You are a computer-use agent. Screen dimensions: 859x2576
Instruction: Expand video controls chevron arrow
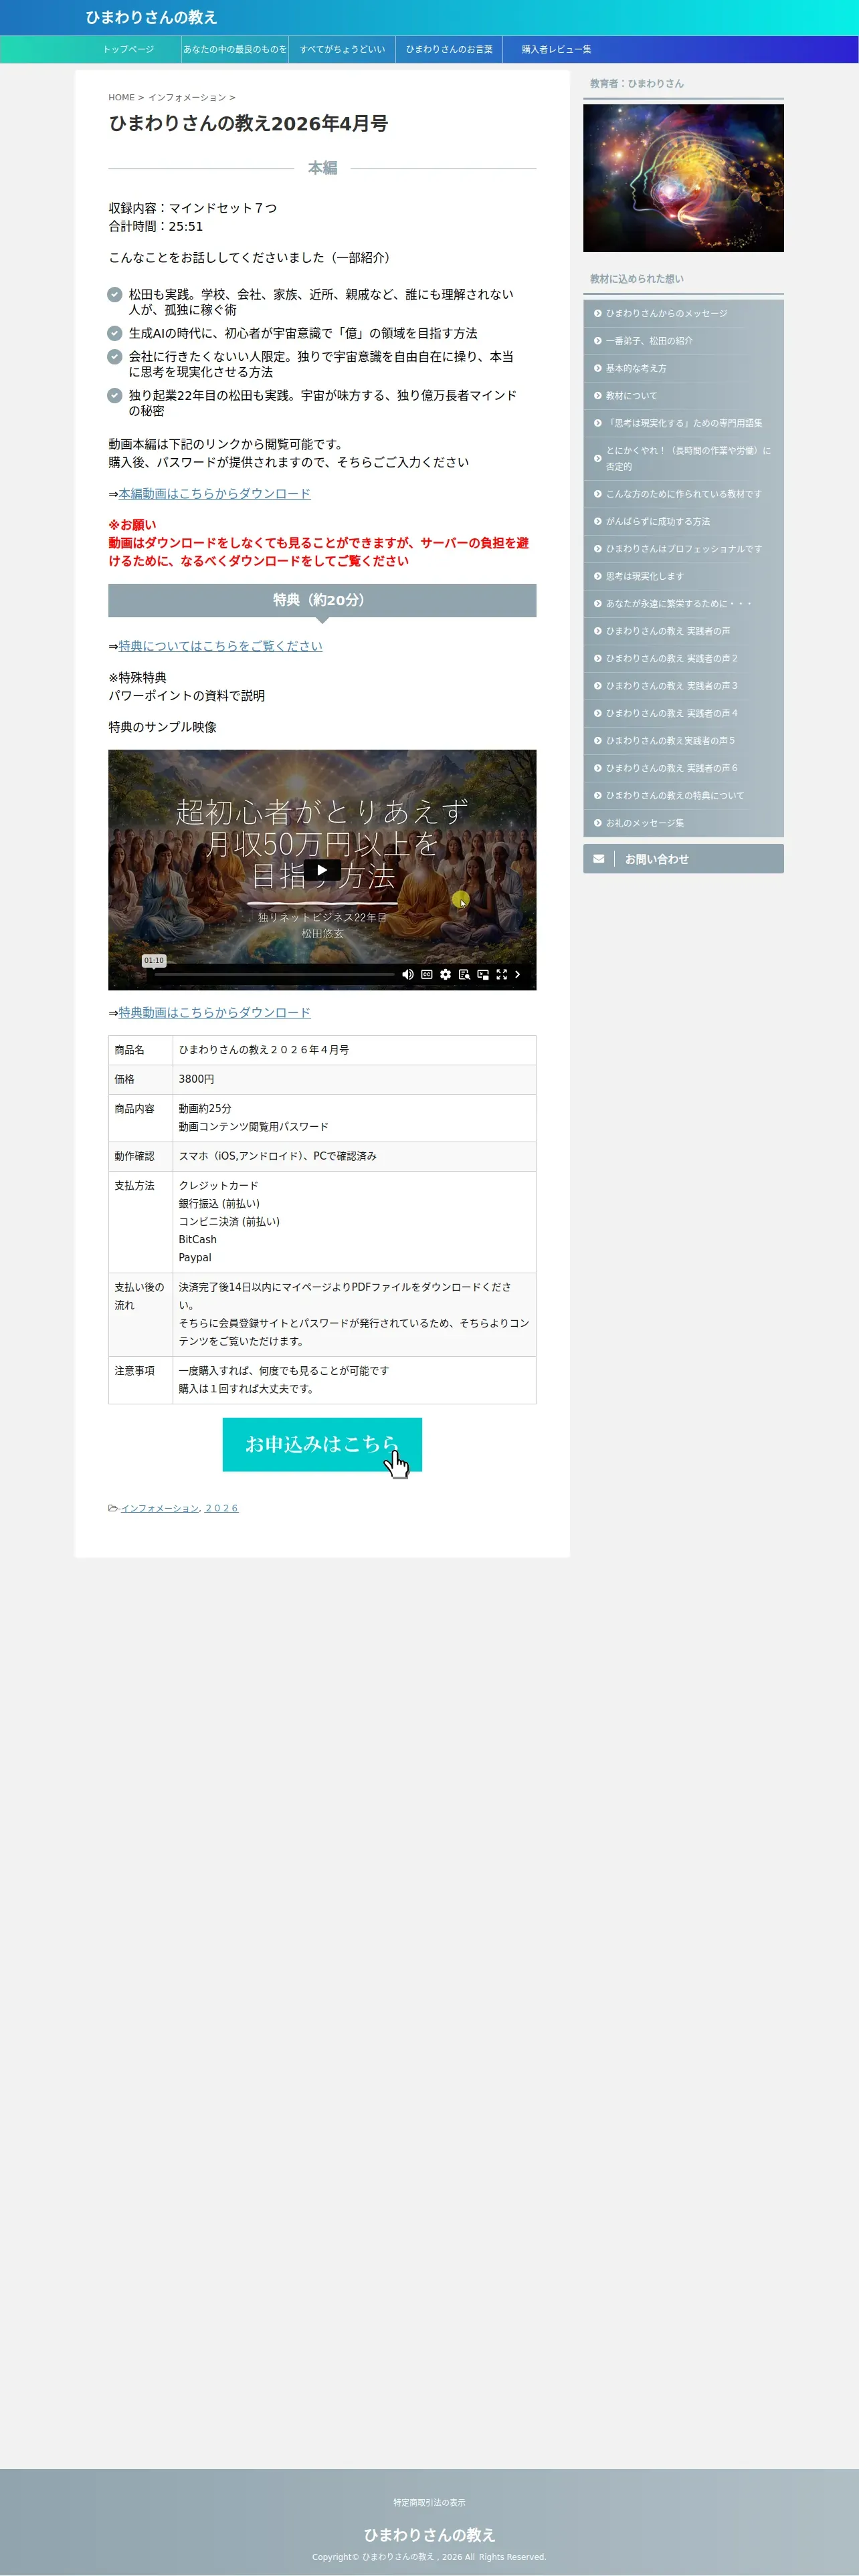tap(517, 974)
